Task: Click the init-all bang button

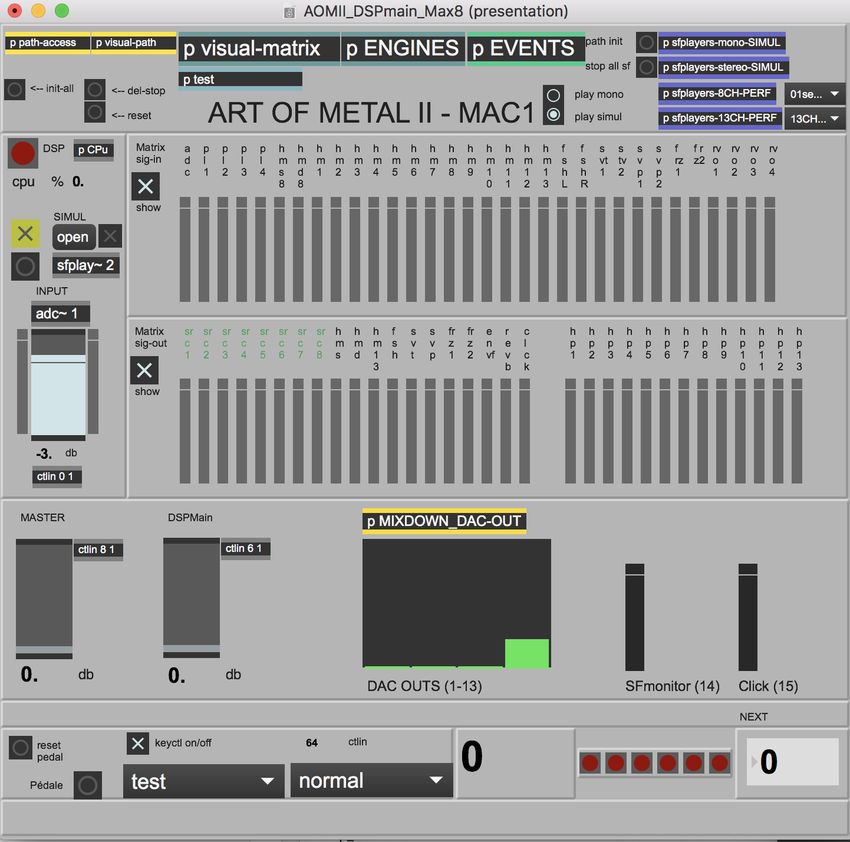Action: click(15, 89)
